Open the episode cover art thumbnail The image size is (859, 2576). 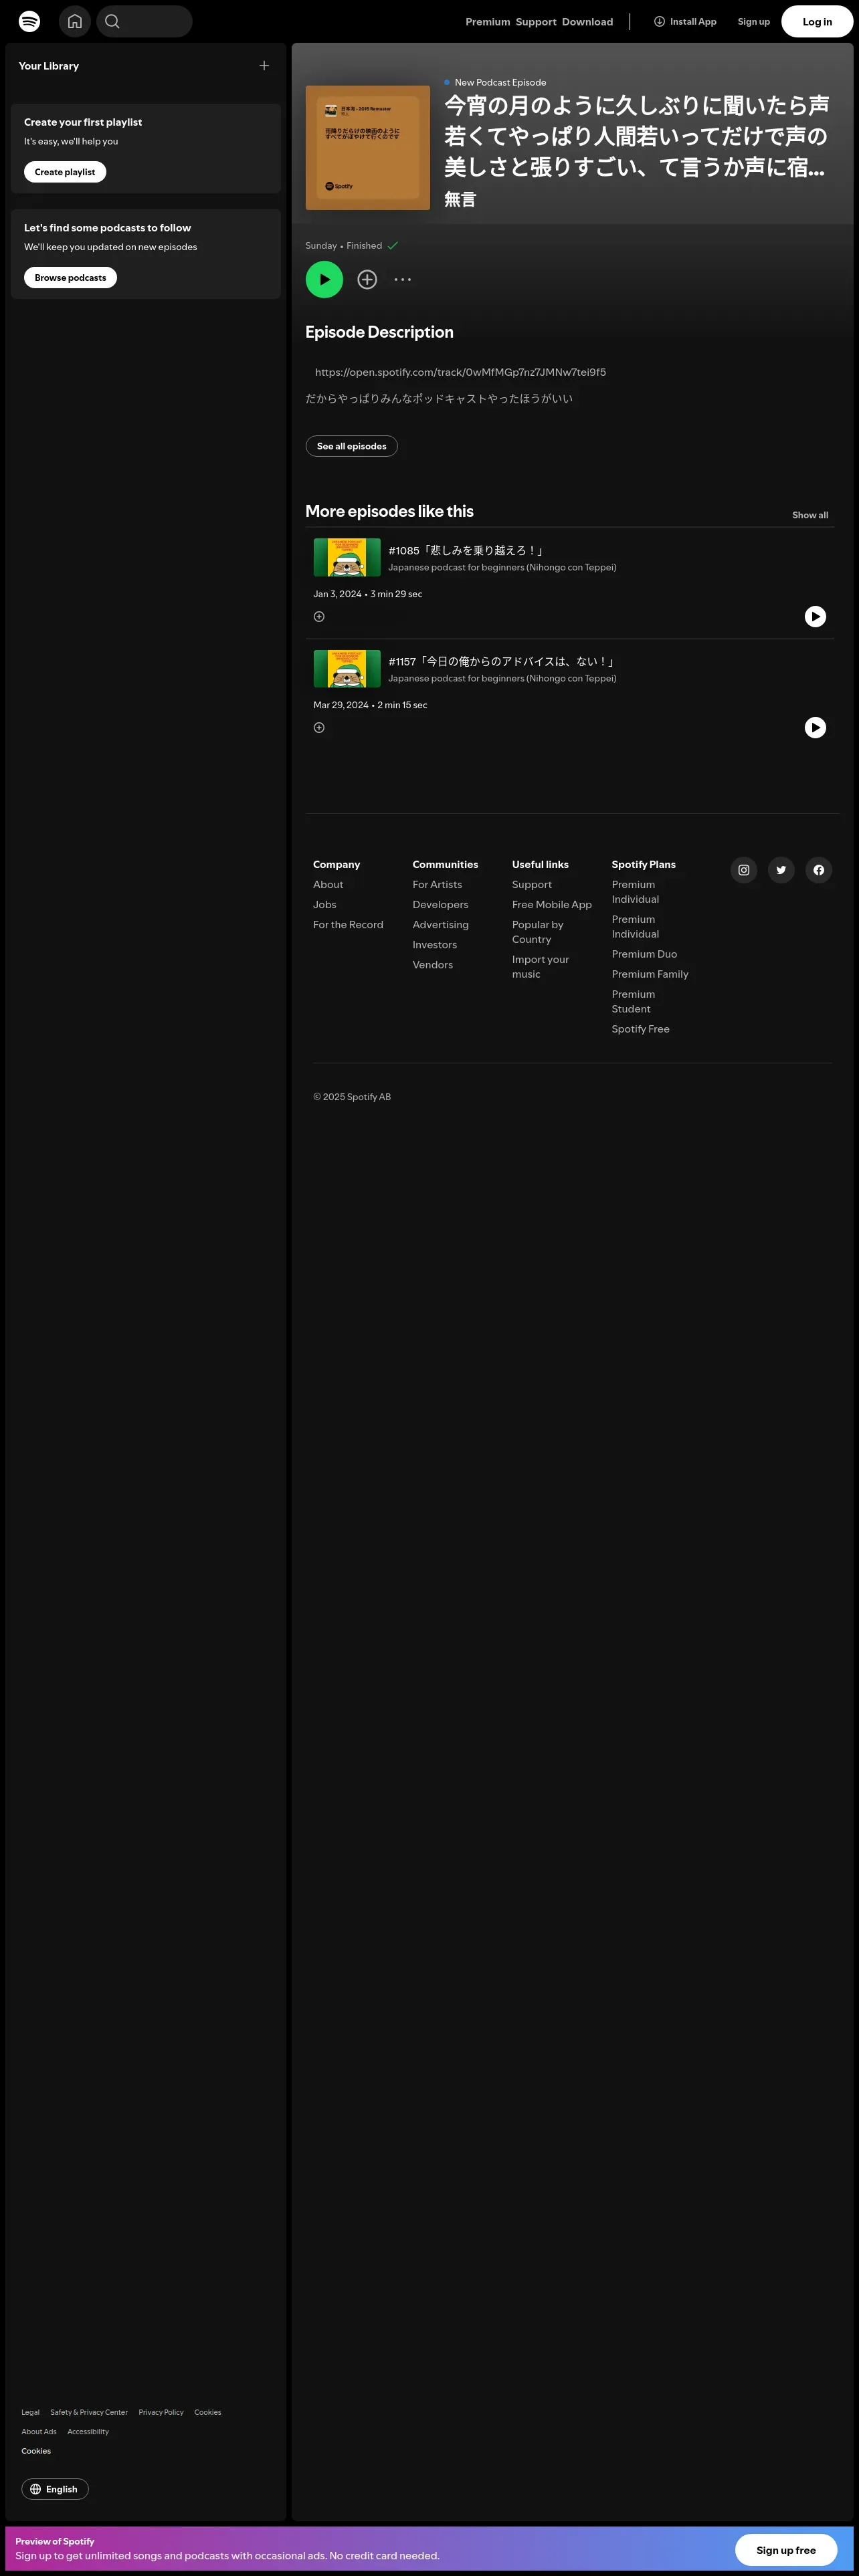(x=367, y=147)
